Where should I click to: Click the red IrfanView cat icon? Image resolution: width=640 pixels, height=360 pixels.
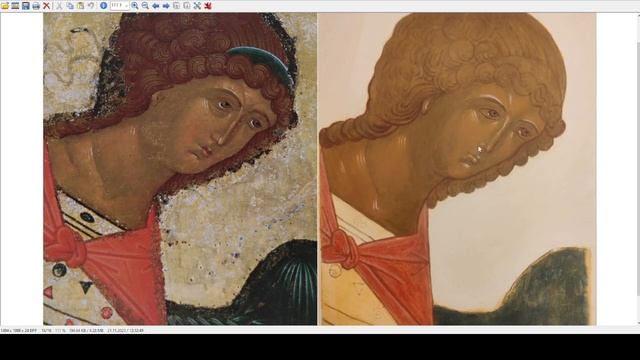[208, 6]
